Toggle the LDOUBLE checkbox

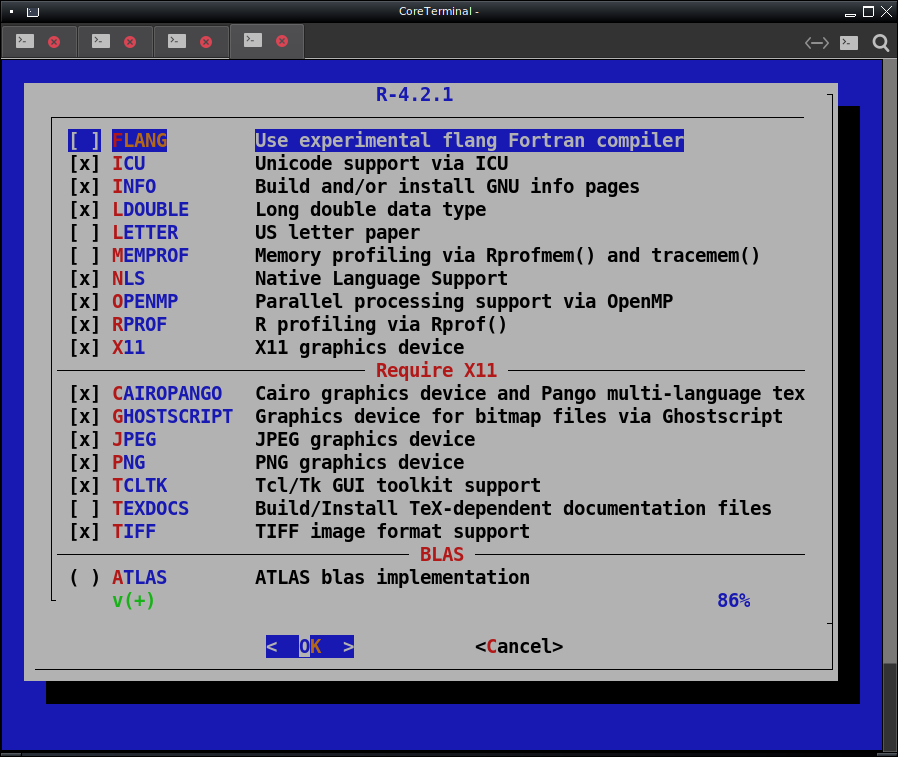[x=84, y=210]
